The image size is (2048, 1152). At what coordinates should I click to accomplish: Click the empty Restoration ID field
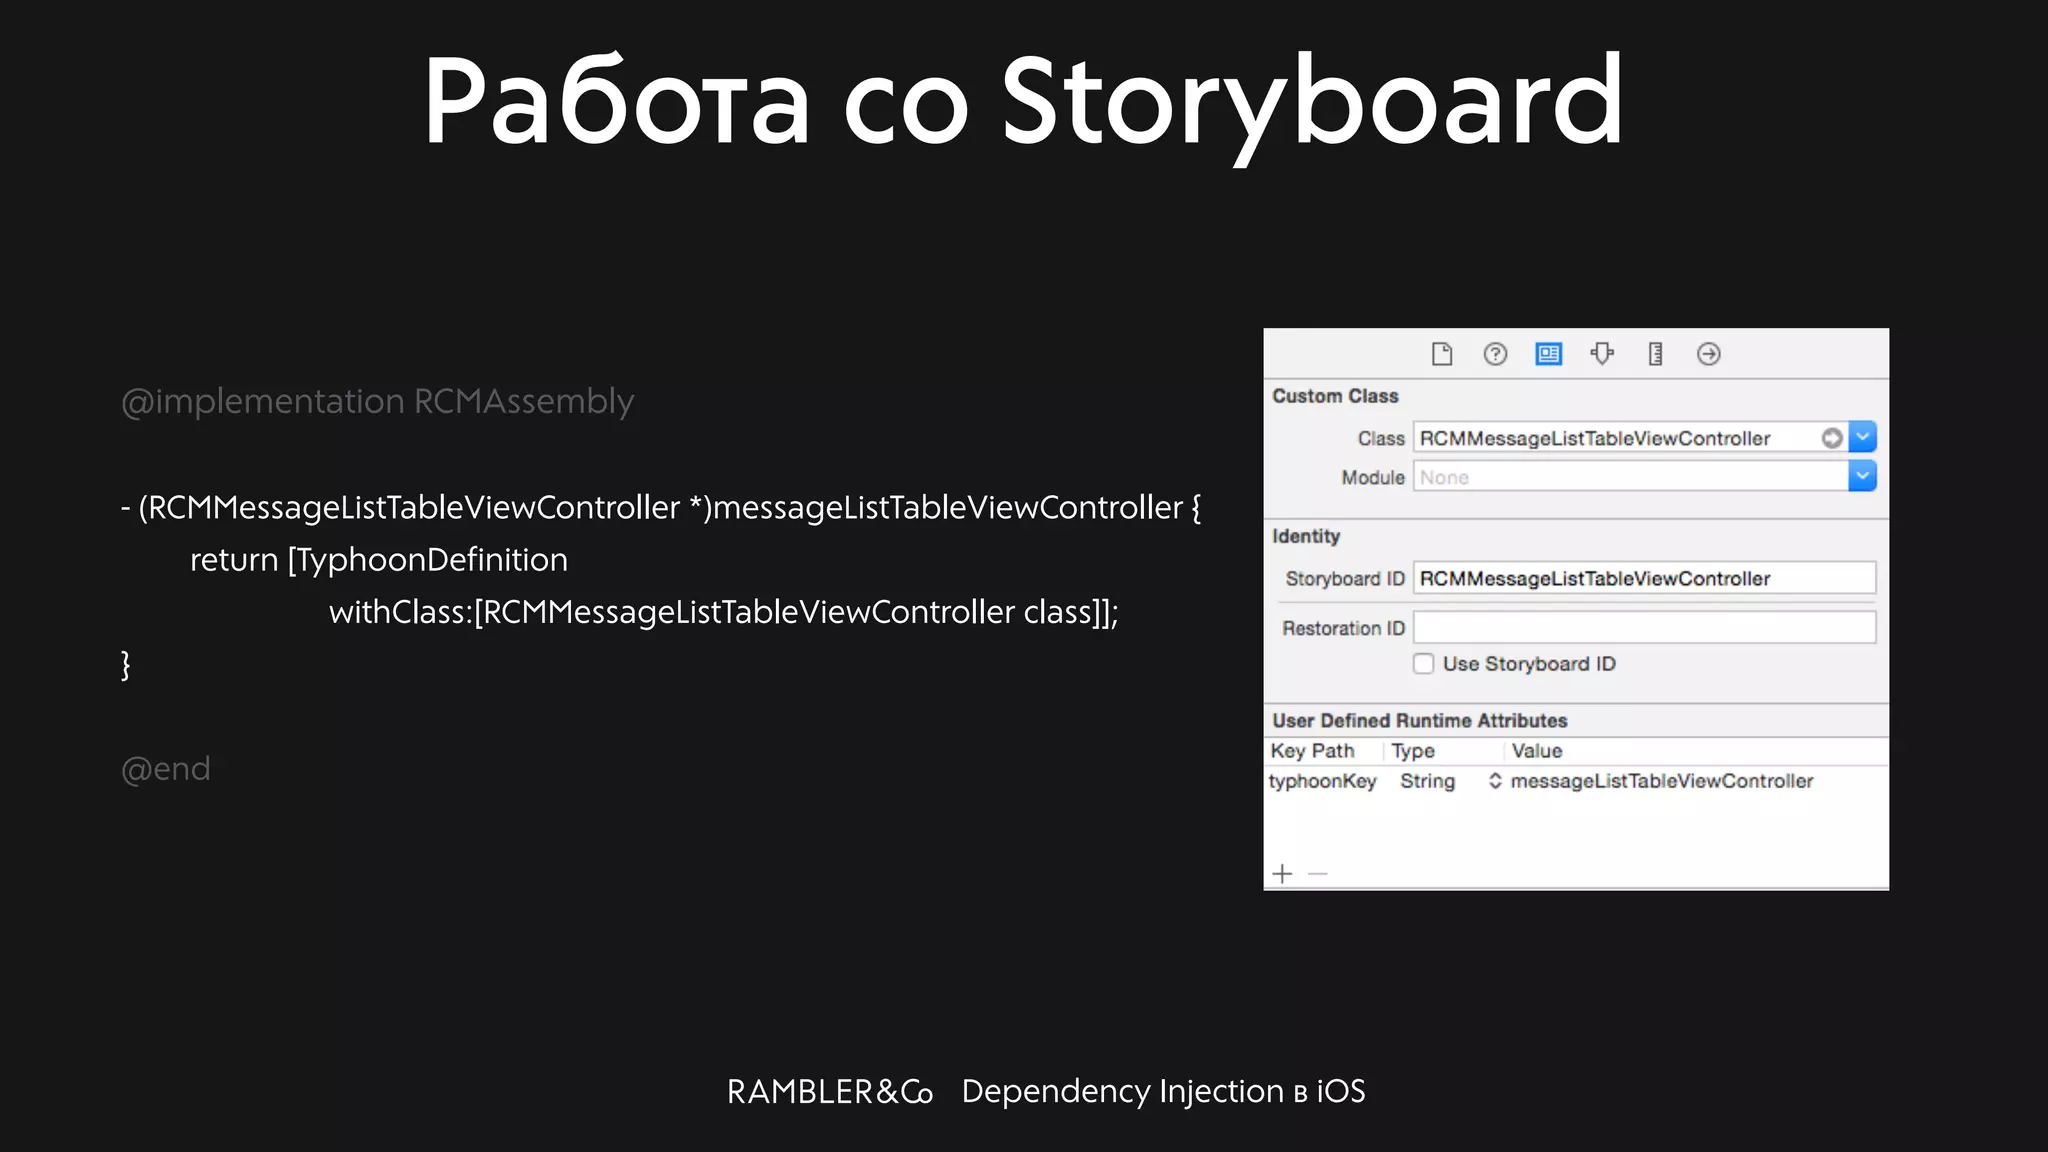[x=1644, y=628]
